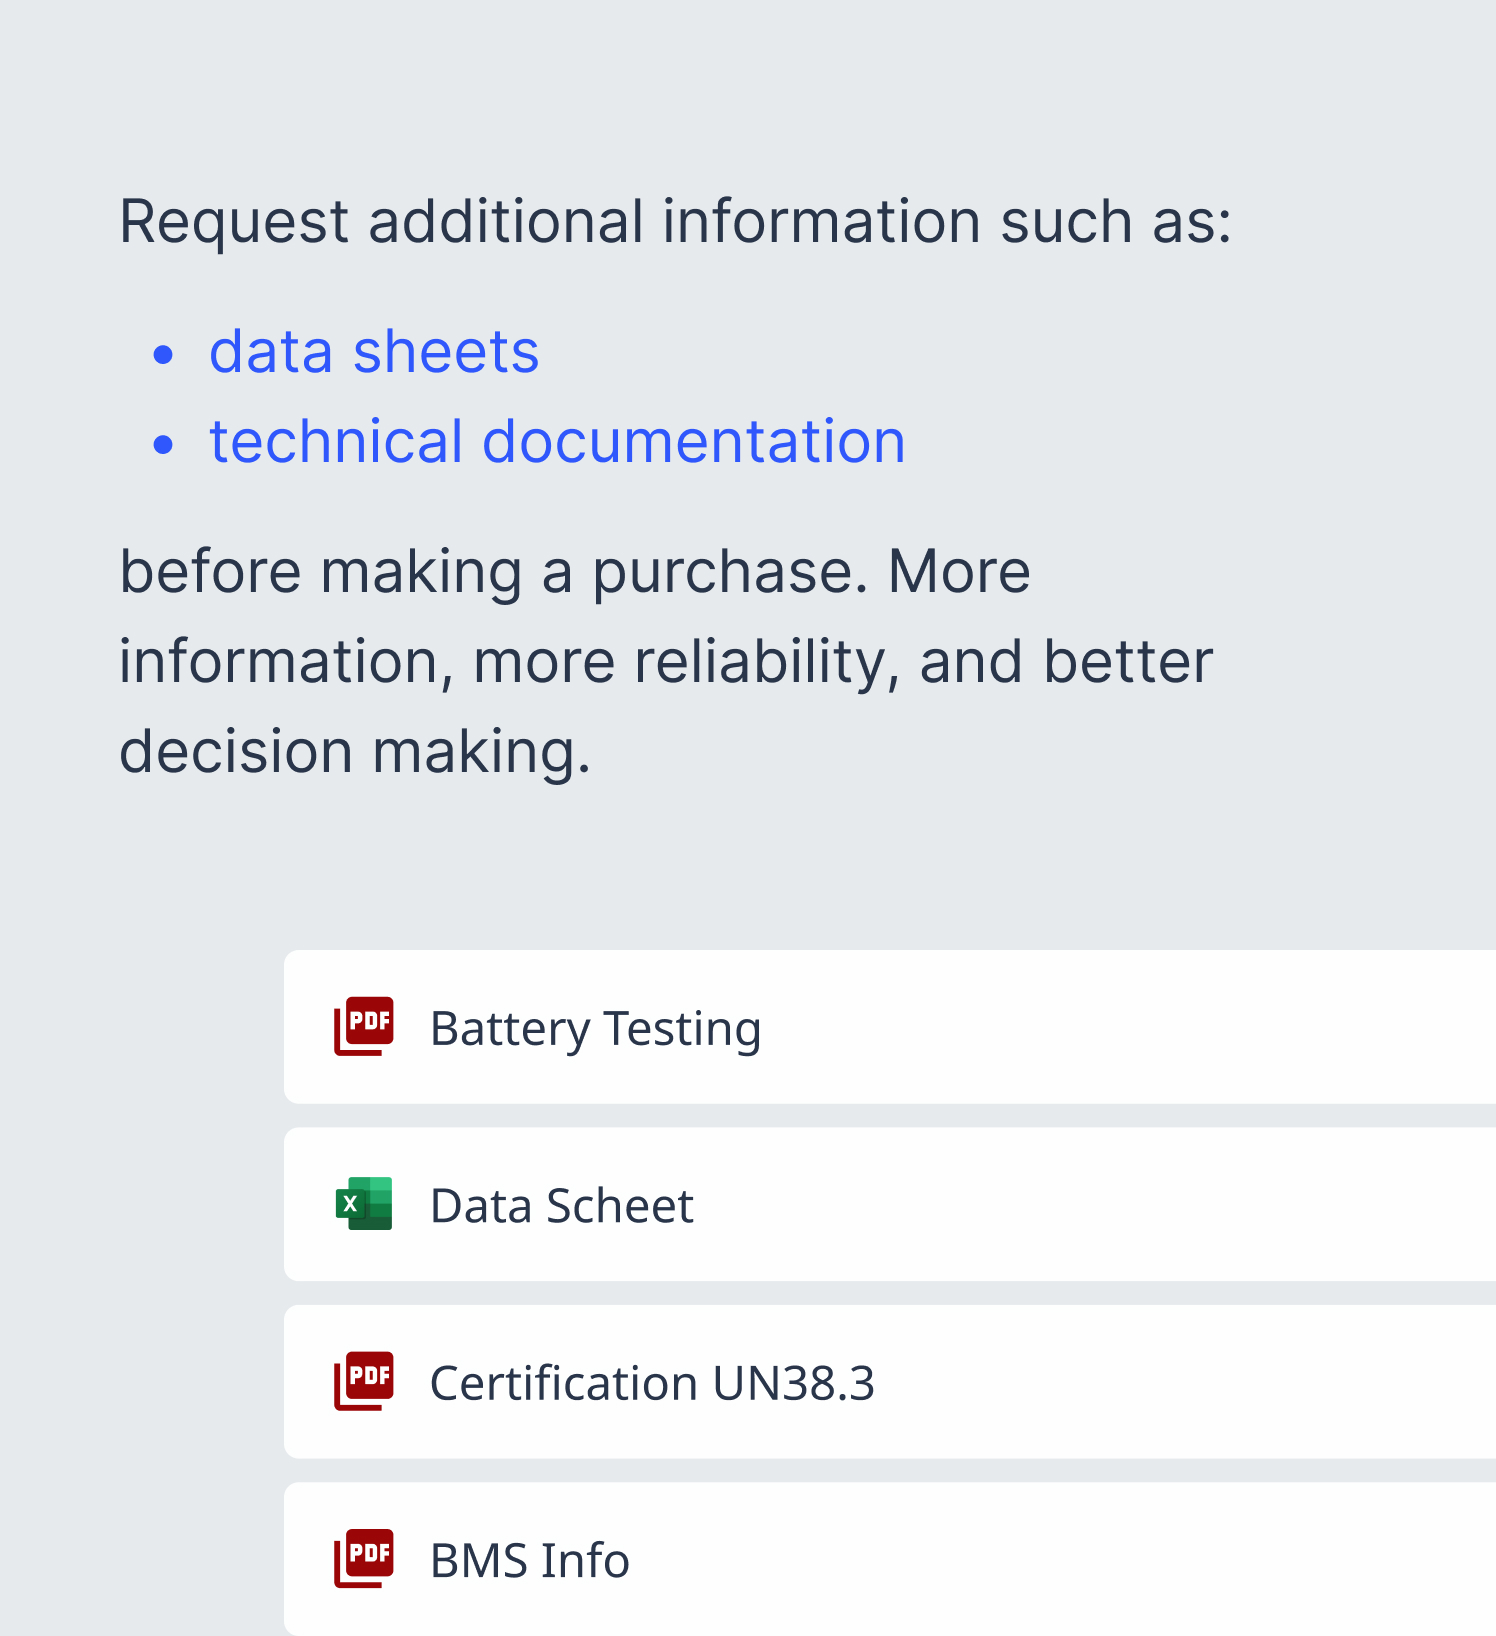The image size is (1496, 1636).
Task: Click the Excel icon beside Data Scheet
Action: (x=364, y=1204)
